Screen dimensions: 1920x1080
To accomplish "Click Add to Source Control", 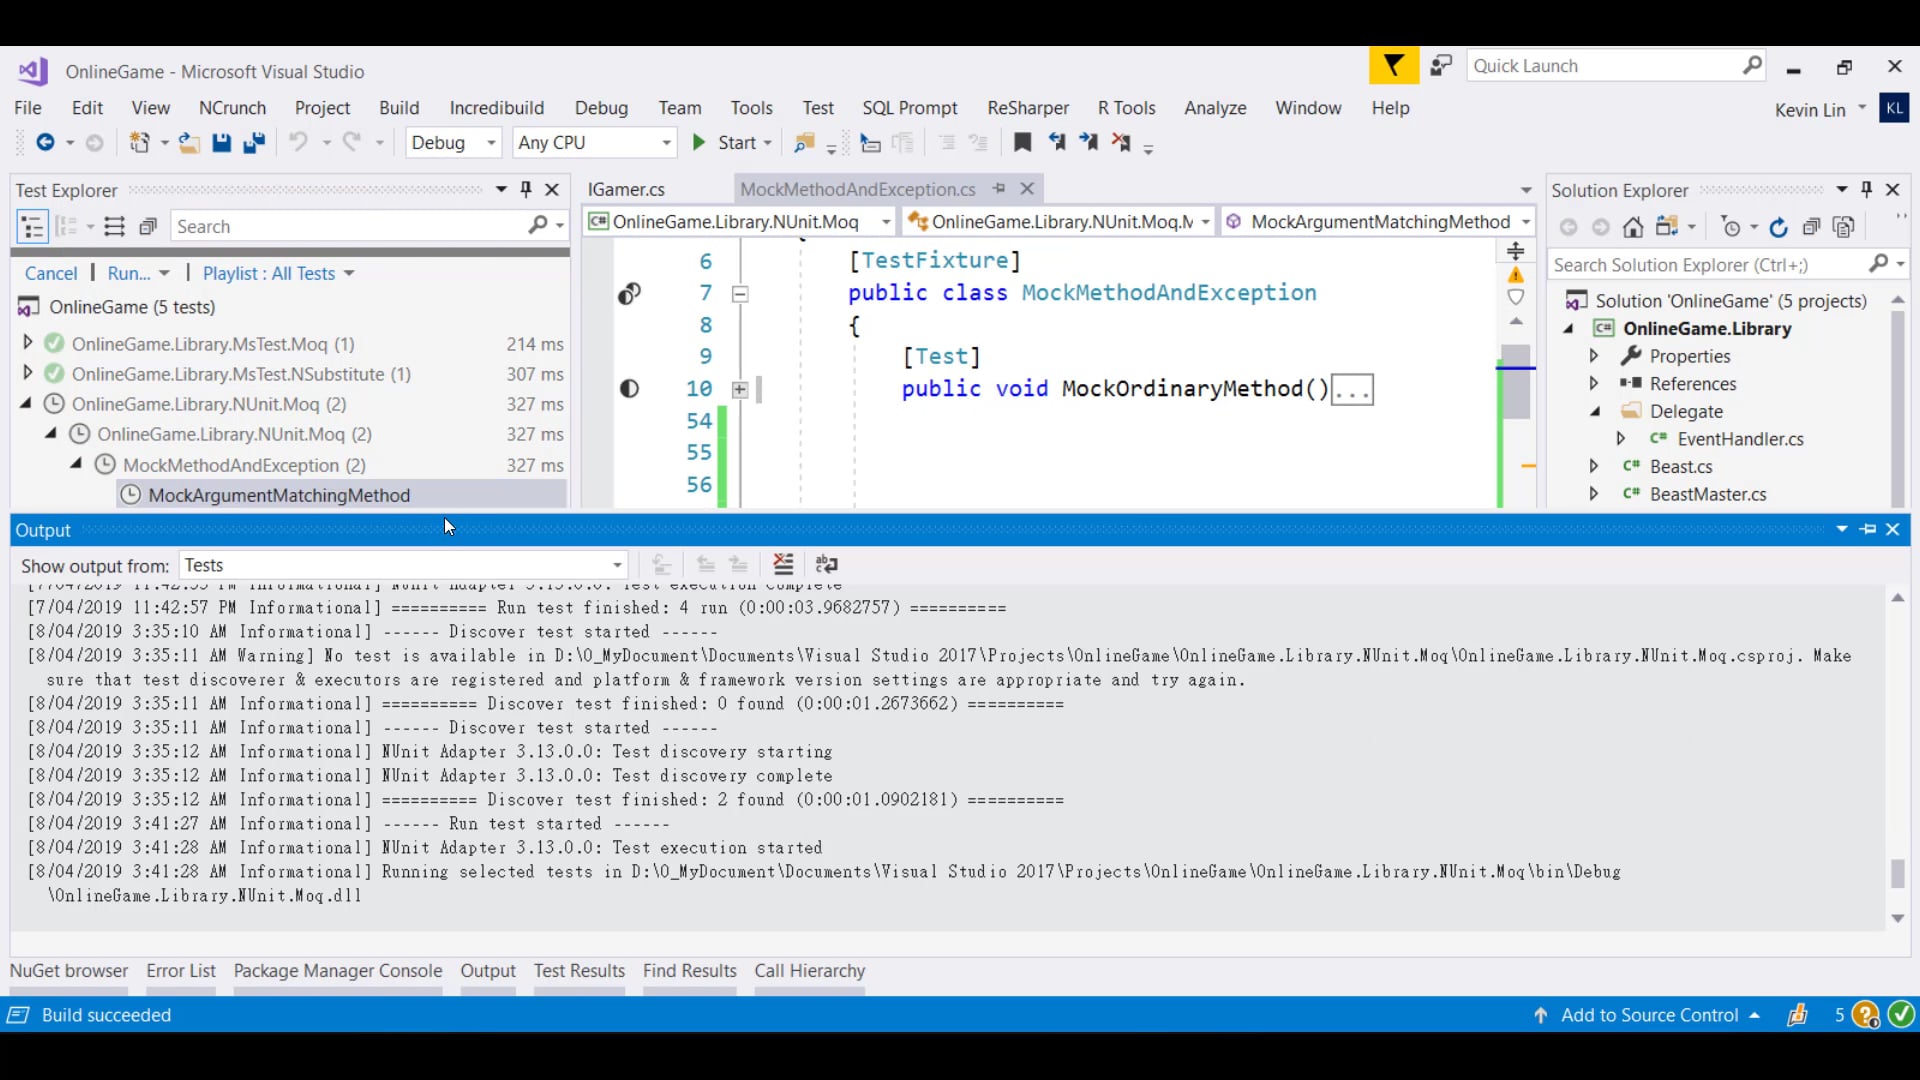I will (1649, 1015).
